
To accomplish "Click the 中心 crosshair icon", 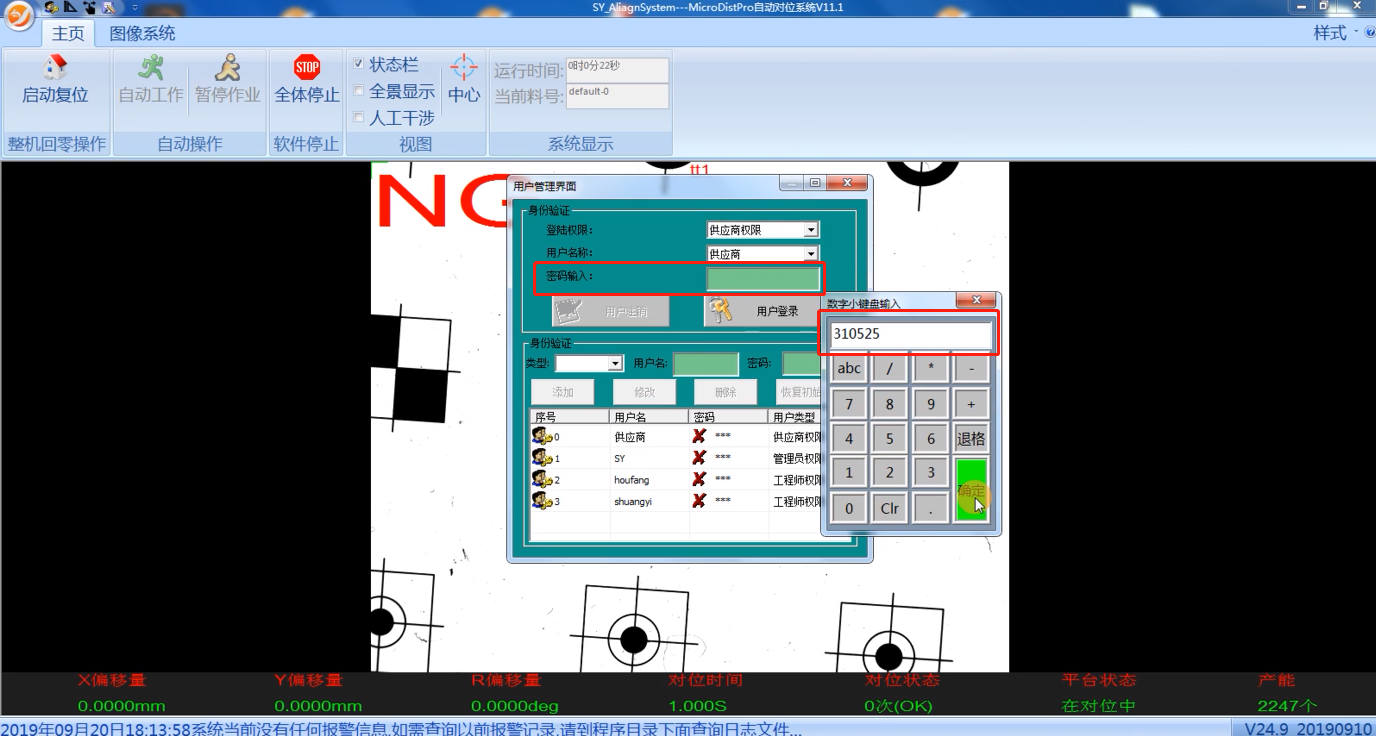I will tap(463, 68).
